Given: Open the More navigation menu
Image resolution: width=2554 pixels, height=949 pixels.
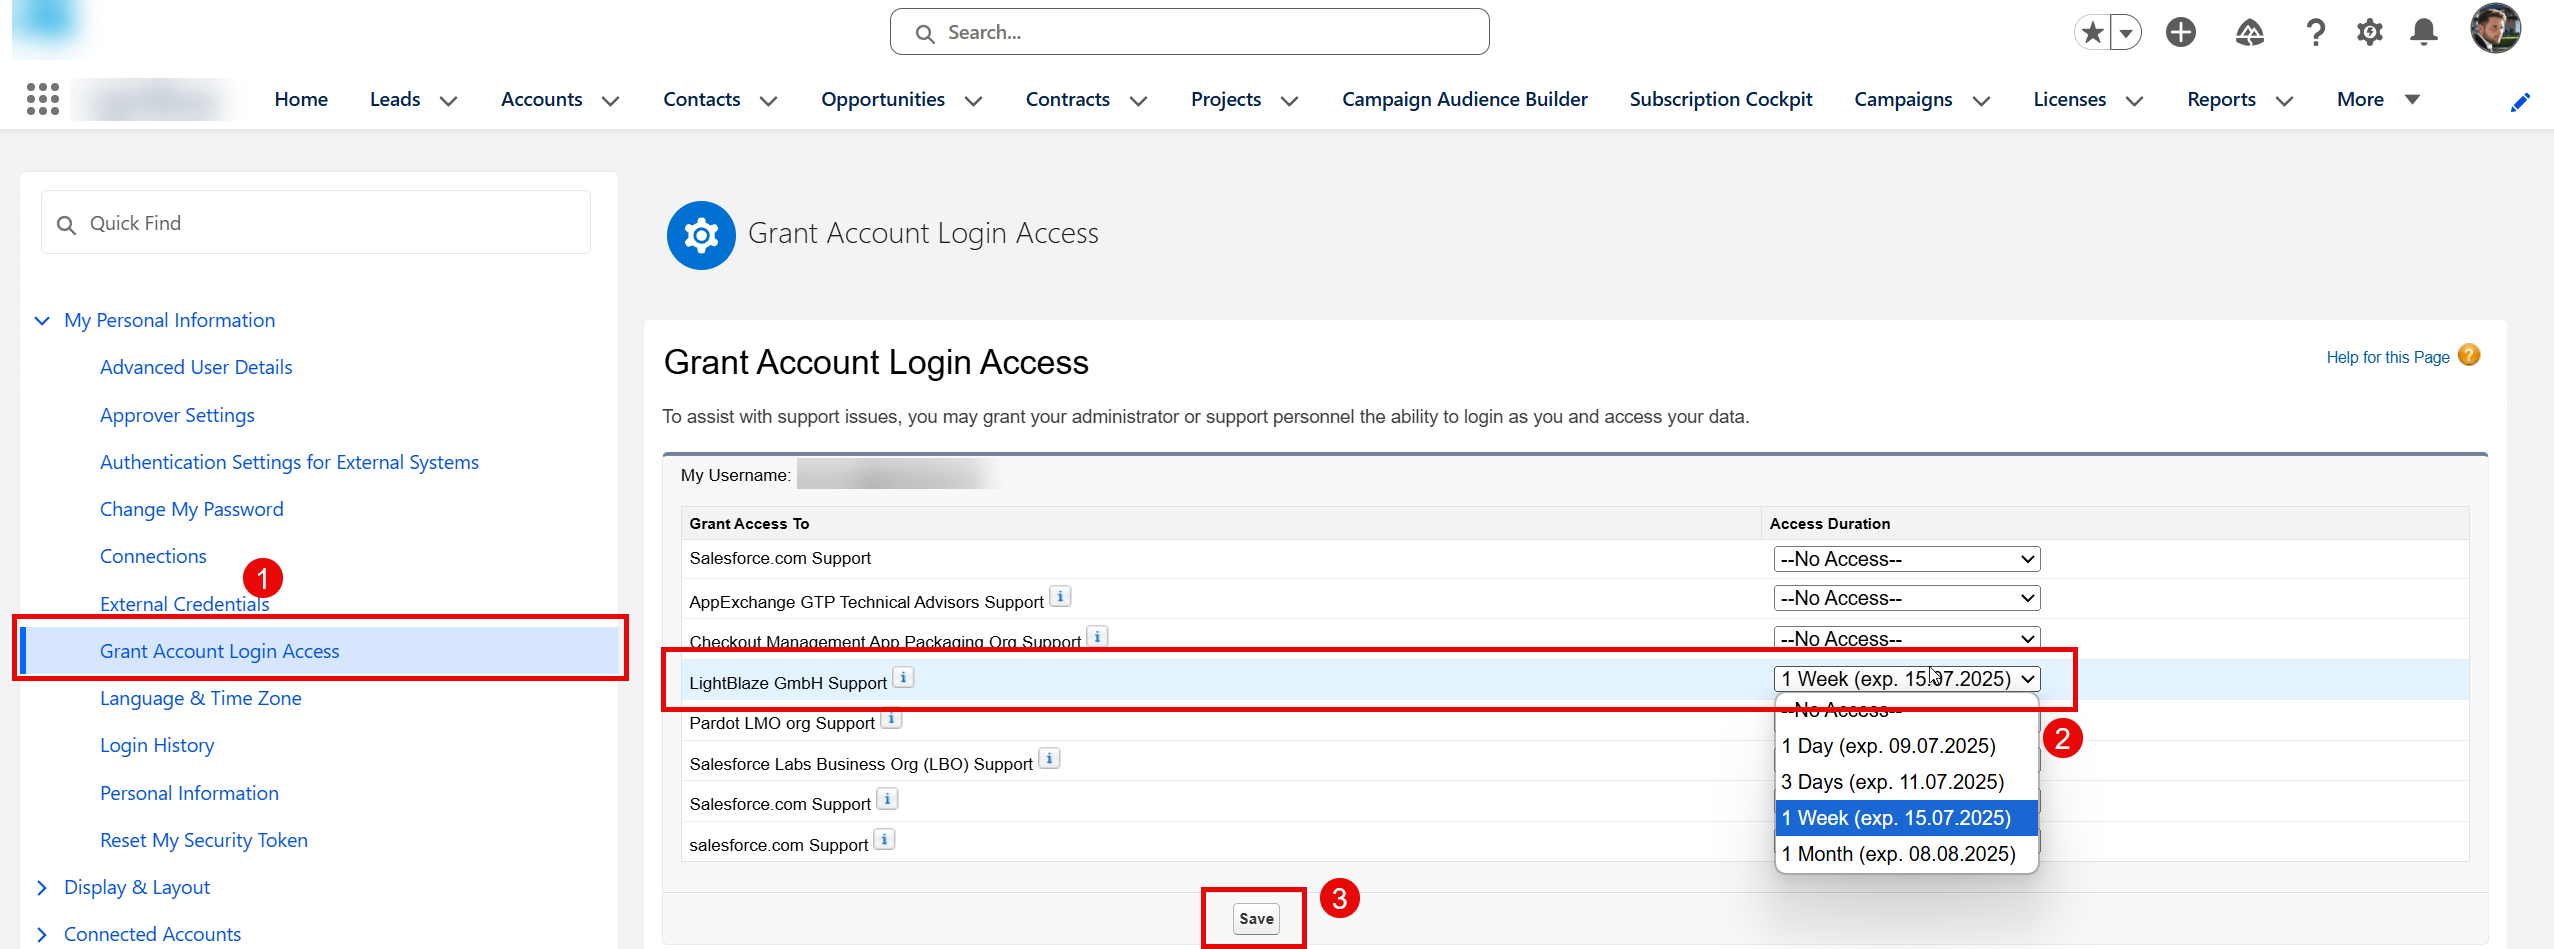Looking at the screenshot, I should click(2378, 100).
